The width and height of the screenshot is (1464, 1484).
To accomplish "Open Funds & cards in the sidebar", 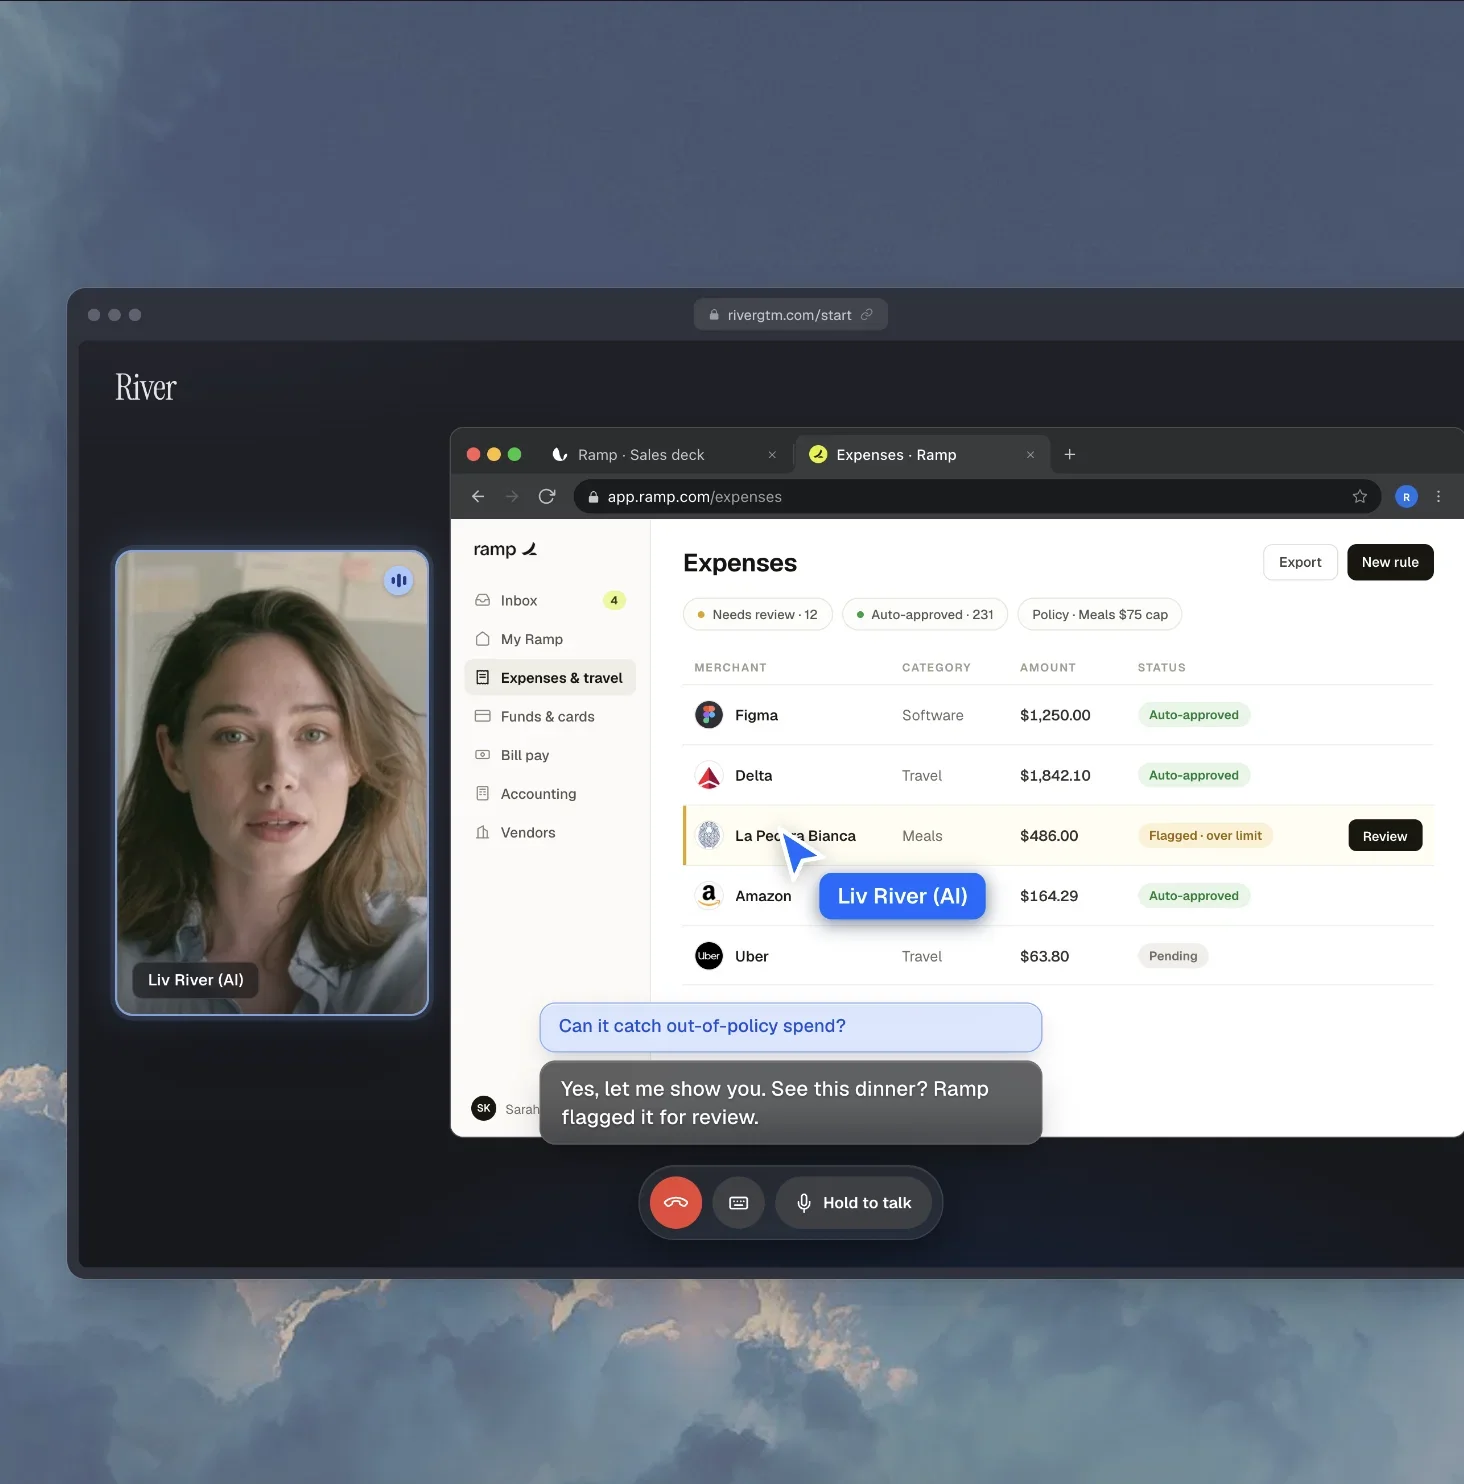I will click(x=549, y=717).
